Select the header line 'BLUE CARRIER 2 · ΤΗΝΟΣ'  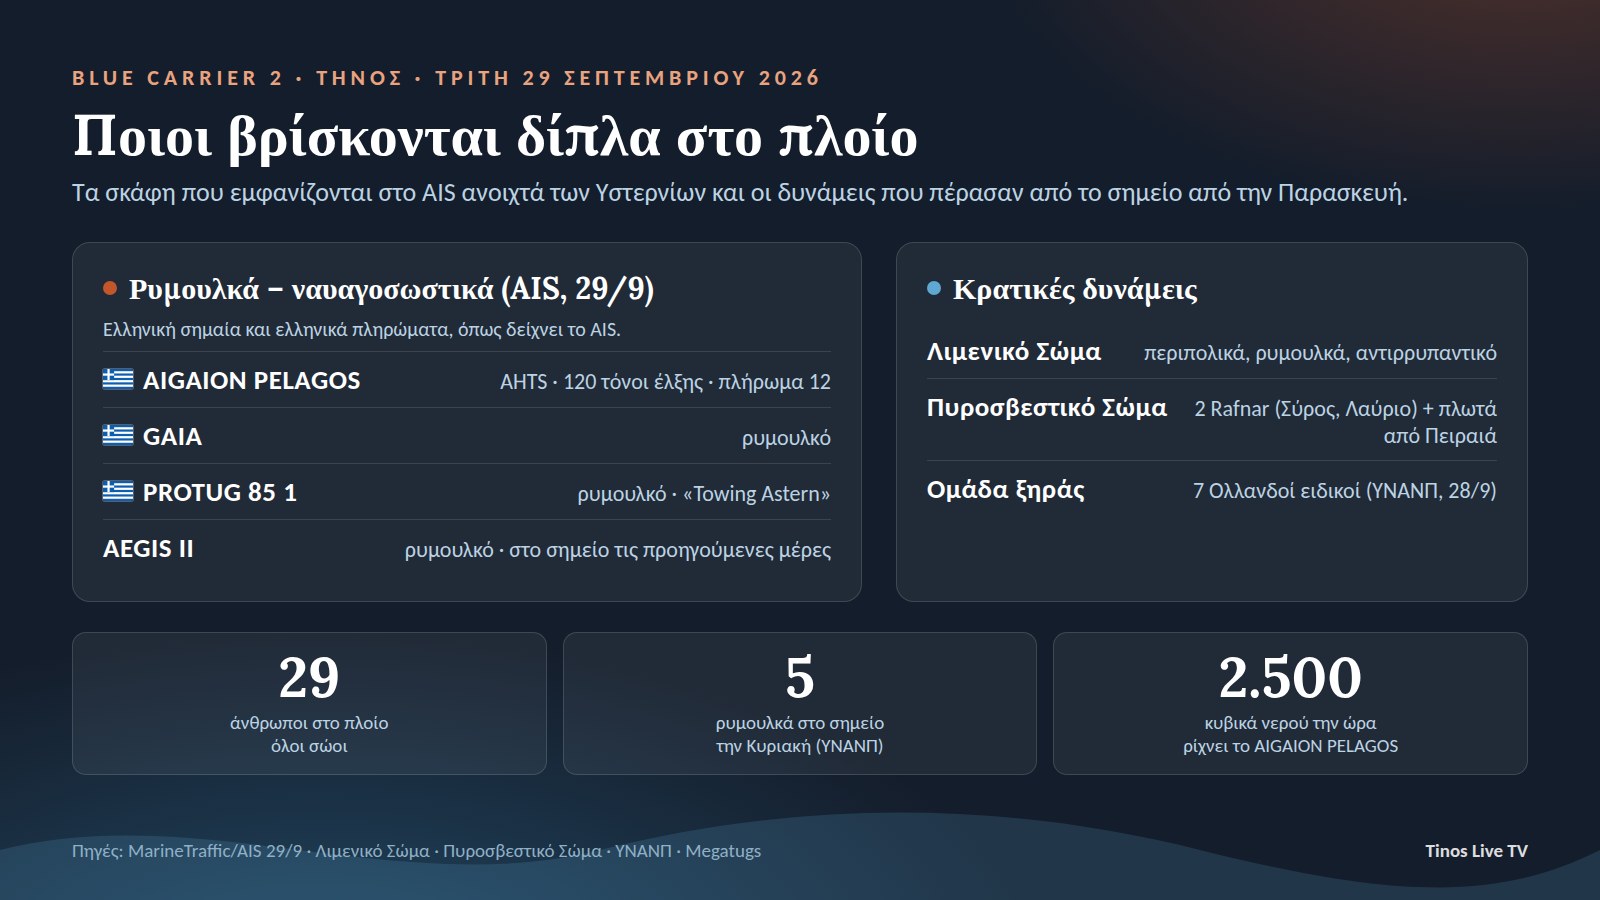point(237,78)
